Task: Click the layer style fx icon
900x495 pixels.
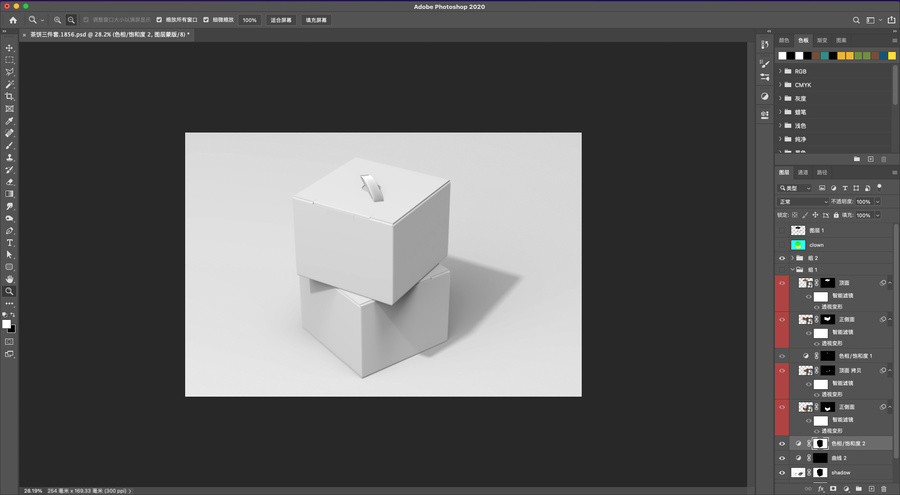Action: point(821,489)
